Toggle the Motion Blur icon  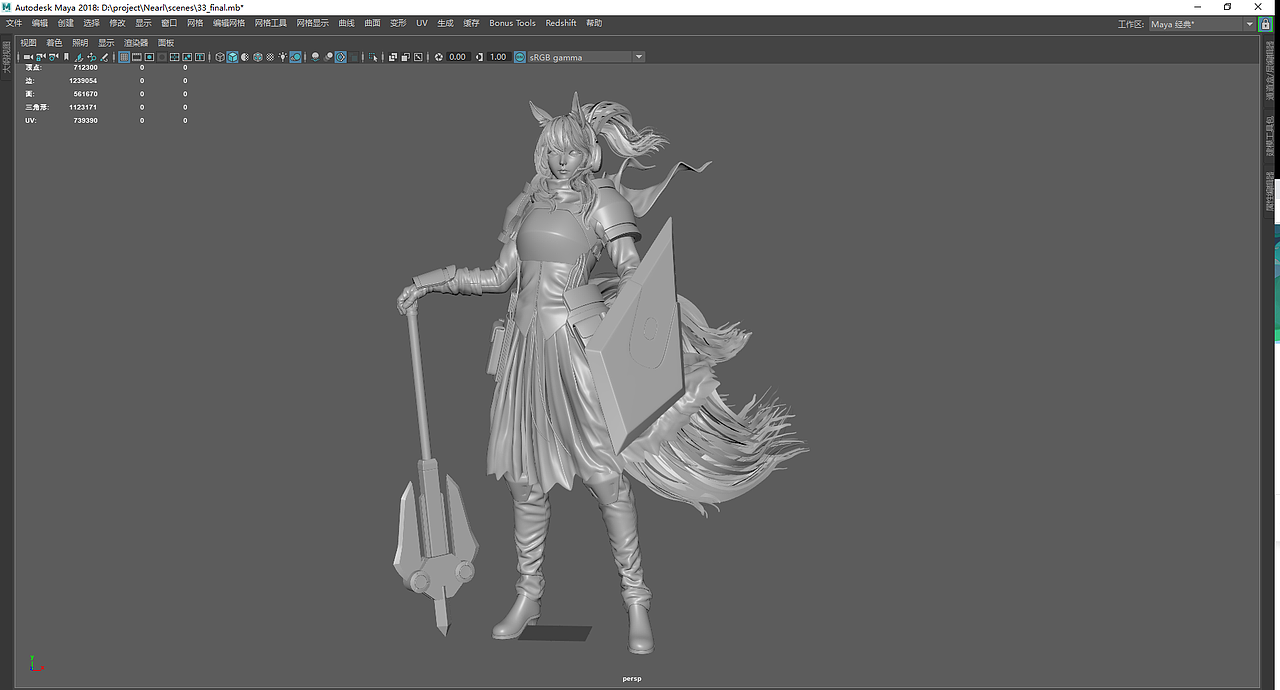328,57
